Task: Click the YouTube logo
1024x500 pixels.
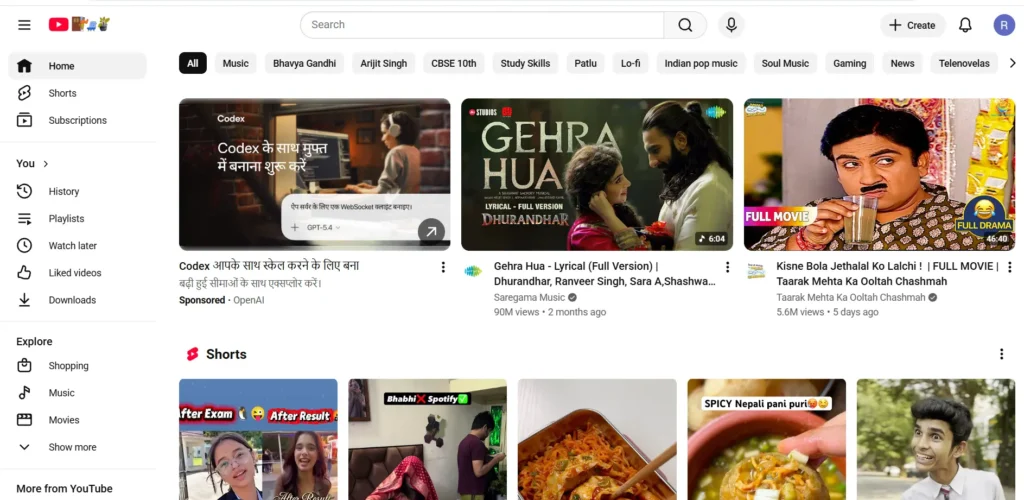Action: point(79,25)
